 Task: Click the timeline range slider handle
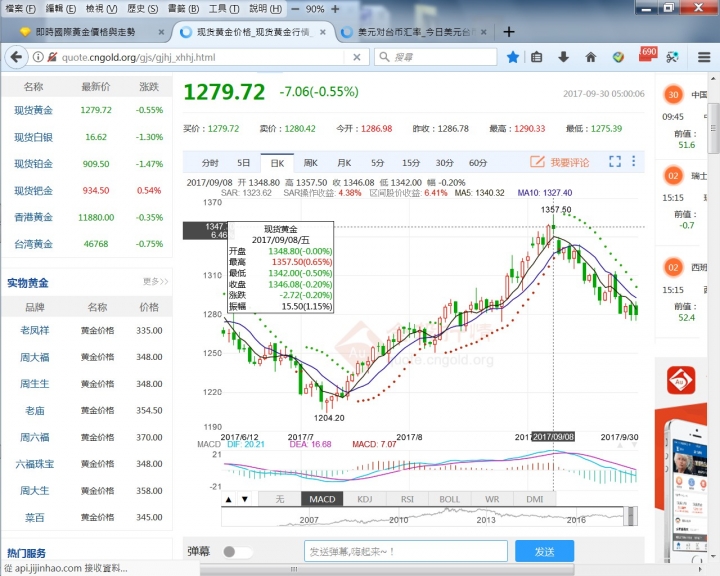click(x=630, y=514)
